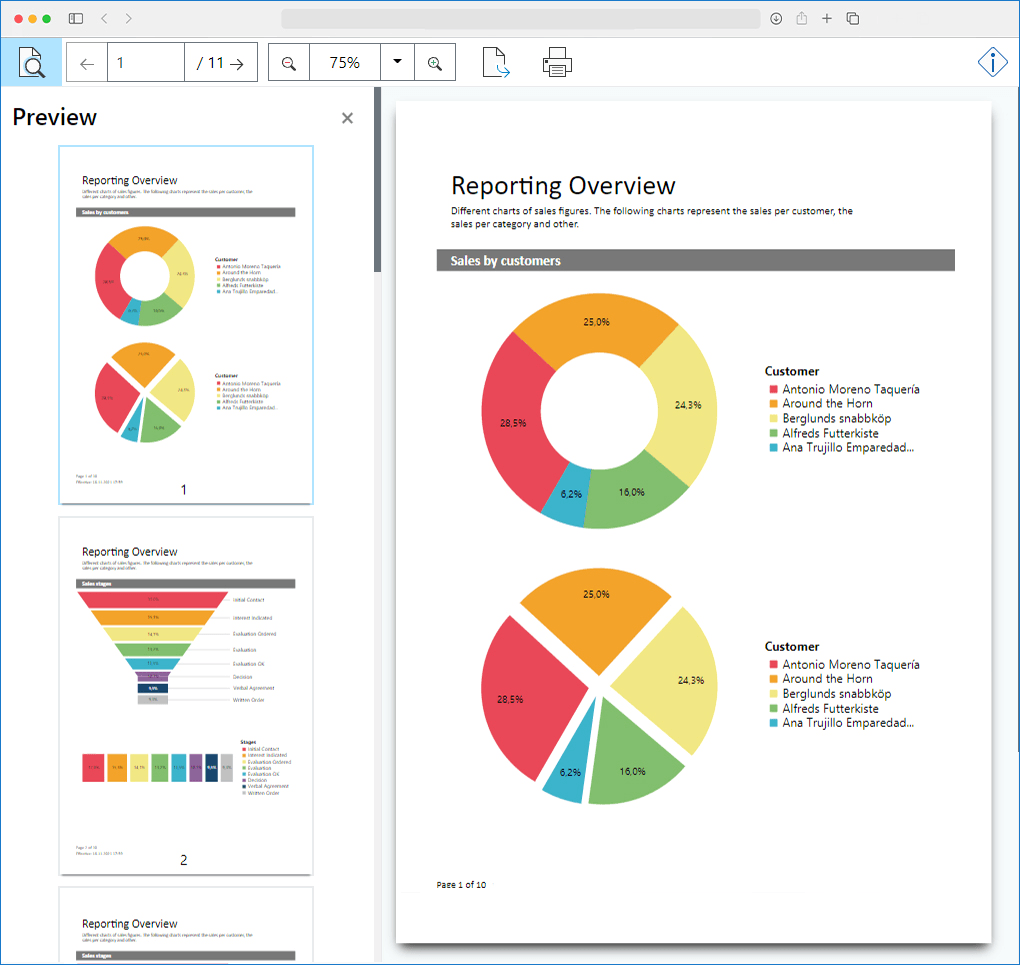Toggle the browser sidebar icon

click(x=76, y=19)
